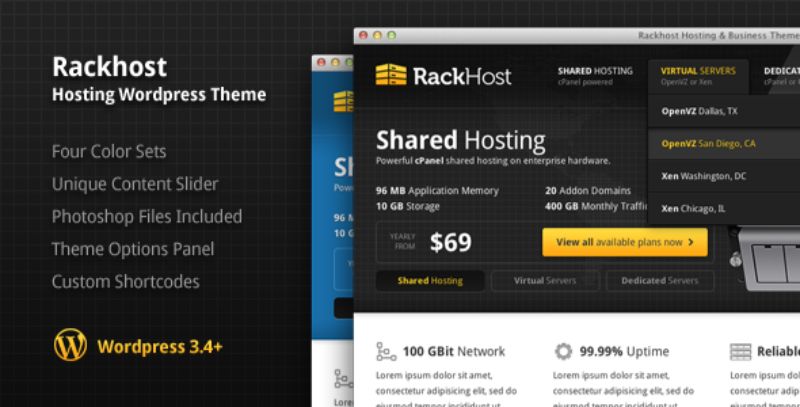The width and height of the screenshot is (800, 407).
Task: Click Hosting Wordpress Theme subtitle
Action: (x=159, y=95)
